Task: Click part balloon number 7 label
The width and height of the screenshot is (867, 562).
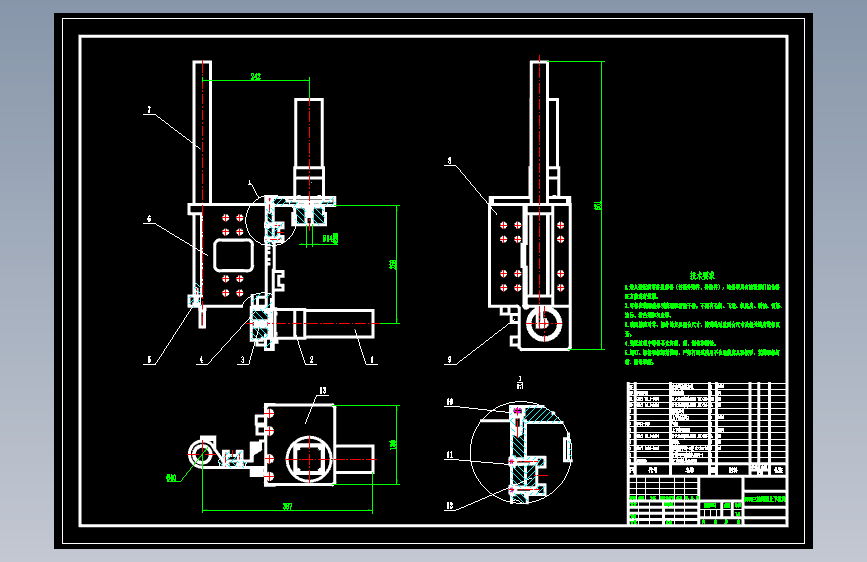Action: pyautogui.click(x=149, y=110)
